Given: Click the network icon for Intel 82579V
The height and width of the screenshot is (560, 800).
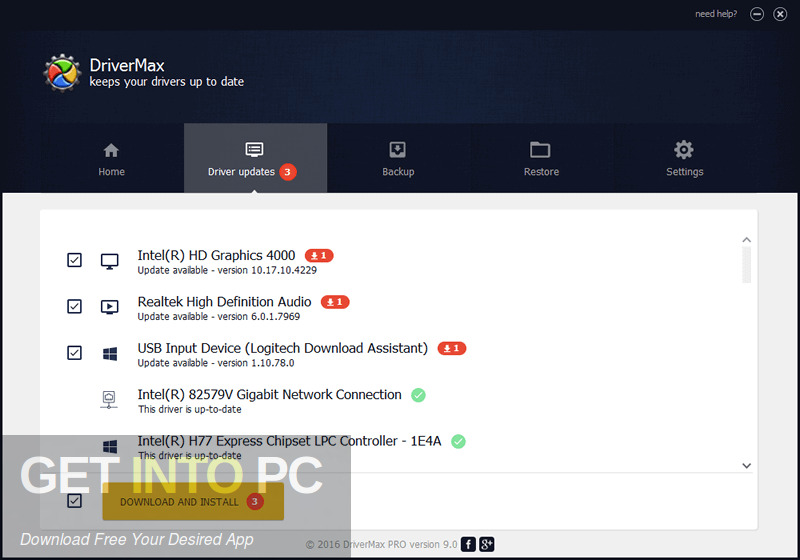Looking at the screenshot, I should (x=109, y=399).
